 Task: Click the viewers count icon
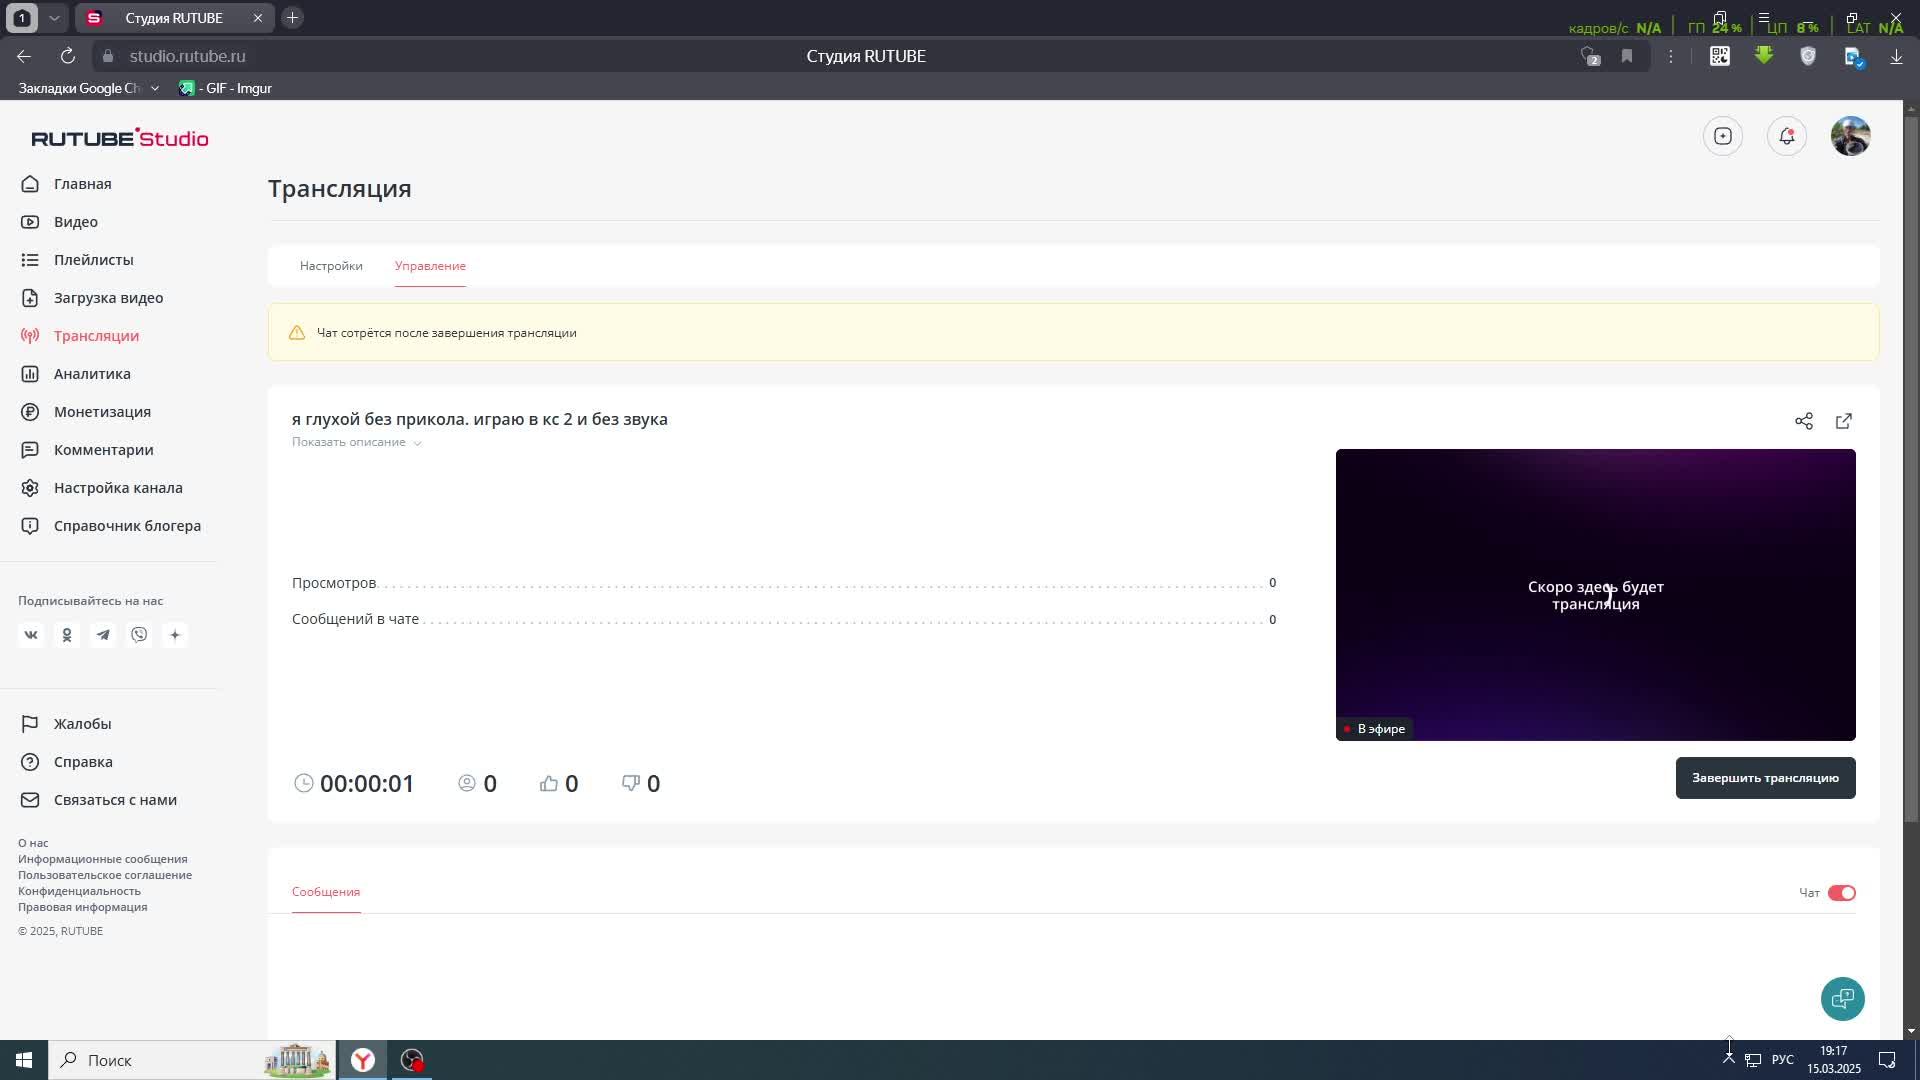click(x=467, y=783)
